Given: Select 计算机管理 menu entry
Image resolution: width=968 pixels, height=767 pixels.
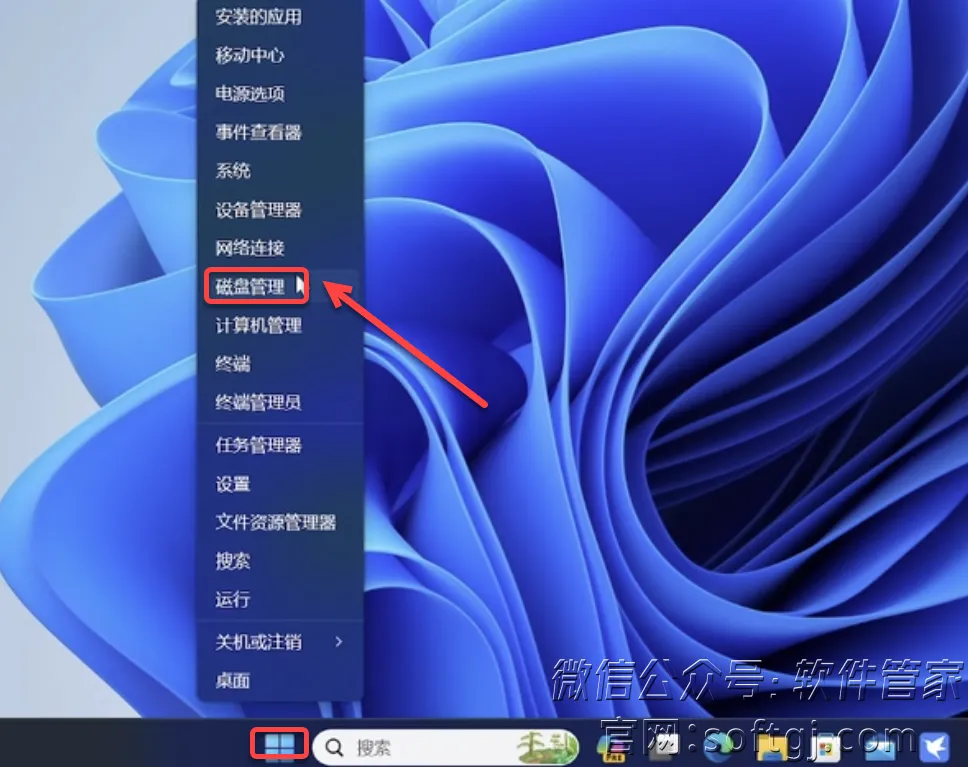Looking at the screenshot, I should pyautogui.click(x=280, y=325).
